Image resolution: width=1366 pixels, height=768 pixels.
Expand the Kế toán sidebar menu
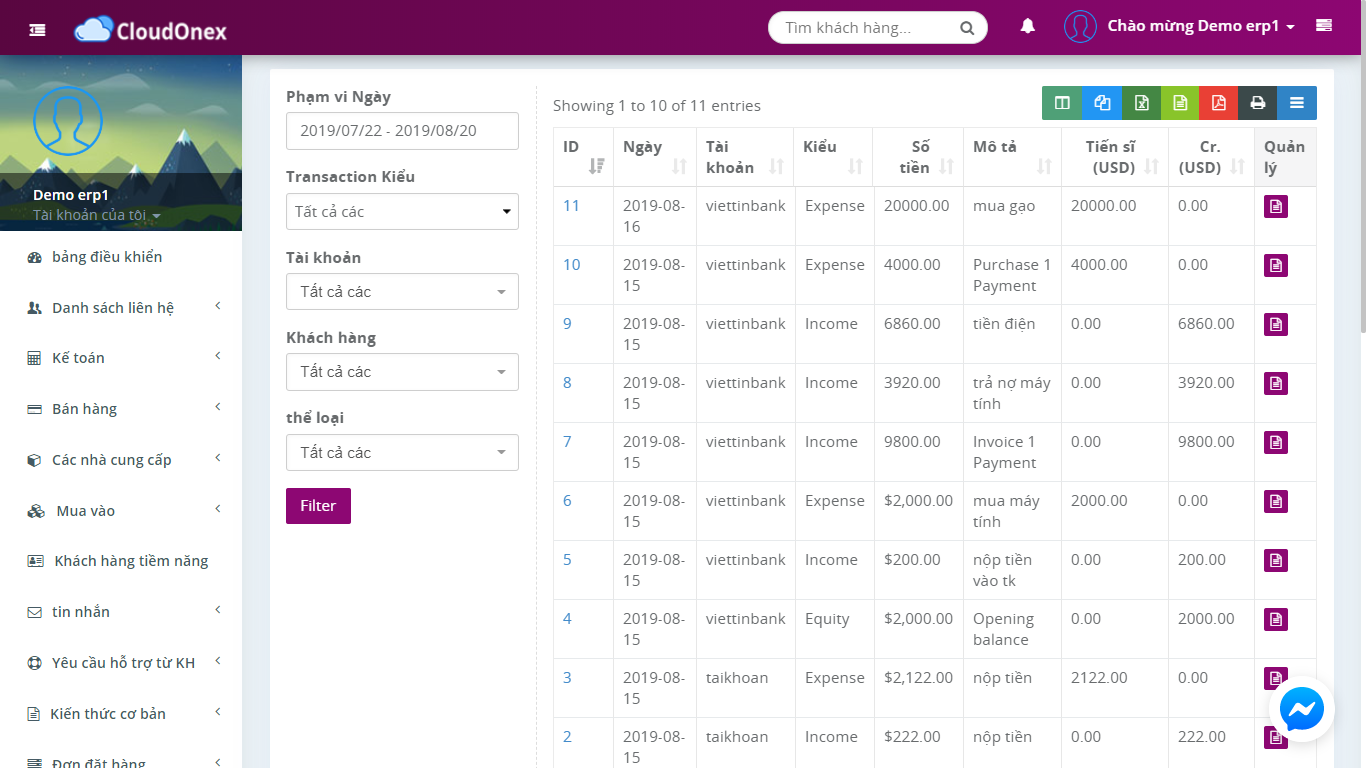[x=121, y=358]
